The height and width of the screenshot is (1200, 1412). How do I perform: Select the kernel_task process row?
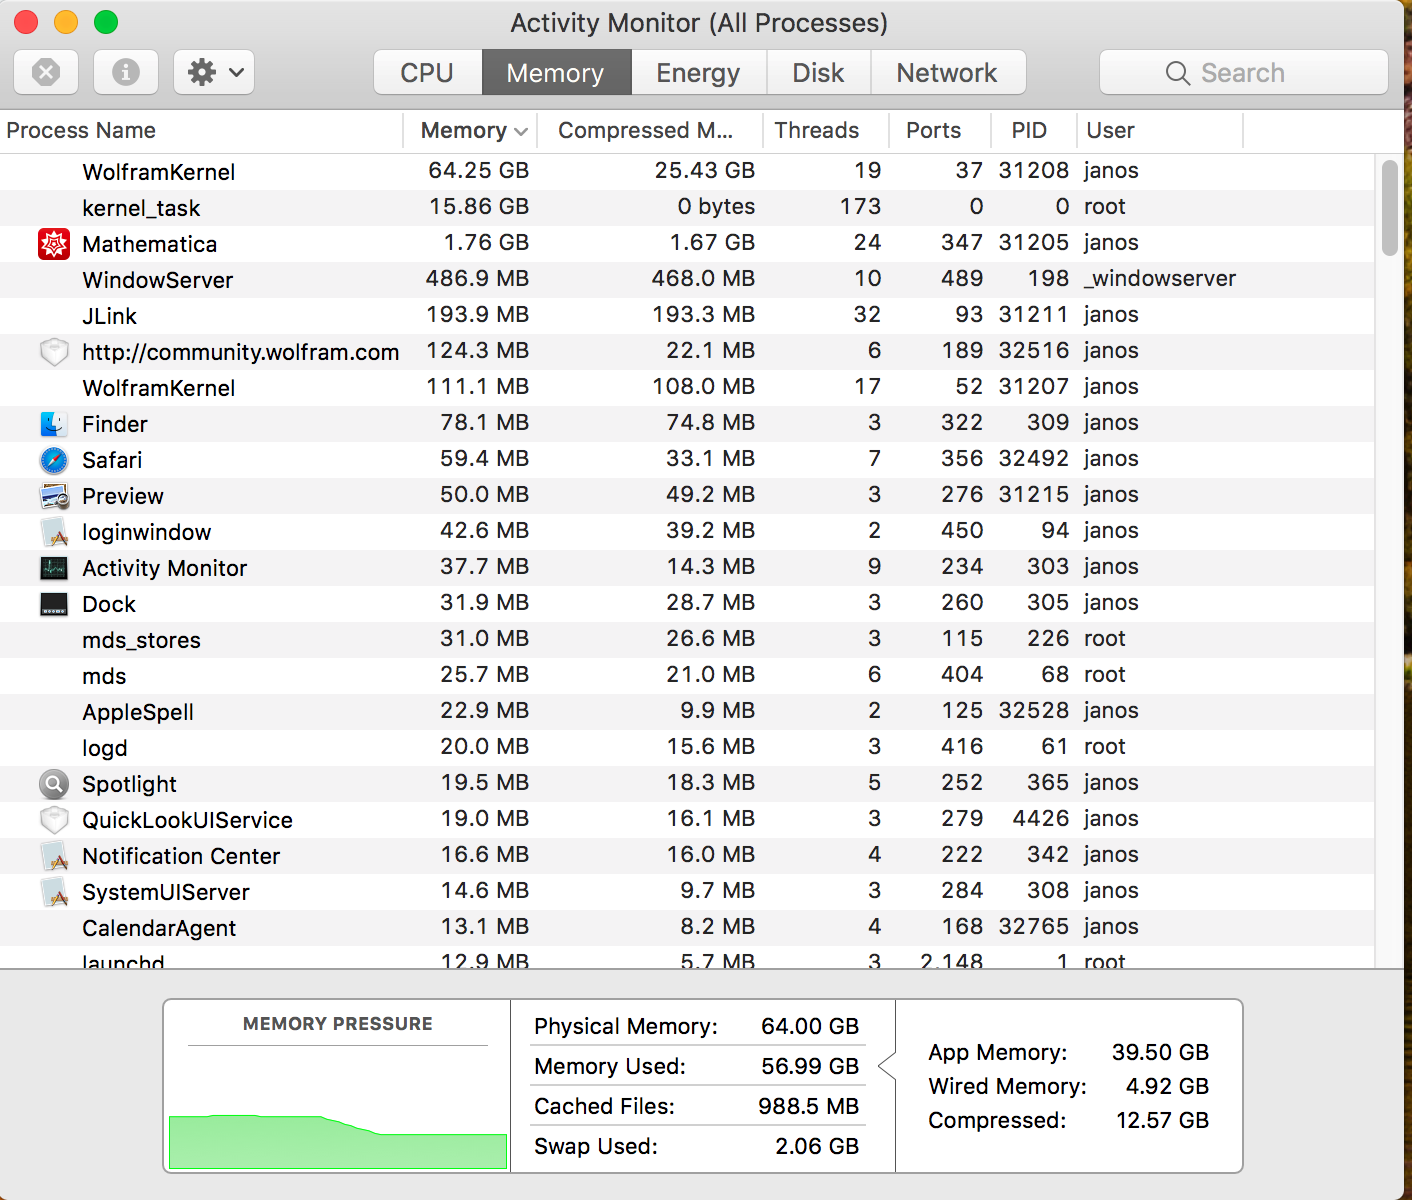point(687,207)
